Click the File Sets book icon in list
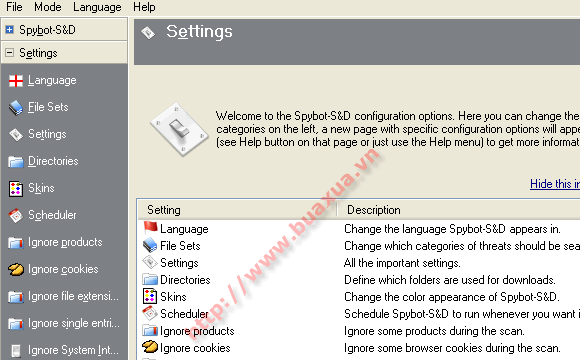The image size is (580, 360). [x=150, y=245]
